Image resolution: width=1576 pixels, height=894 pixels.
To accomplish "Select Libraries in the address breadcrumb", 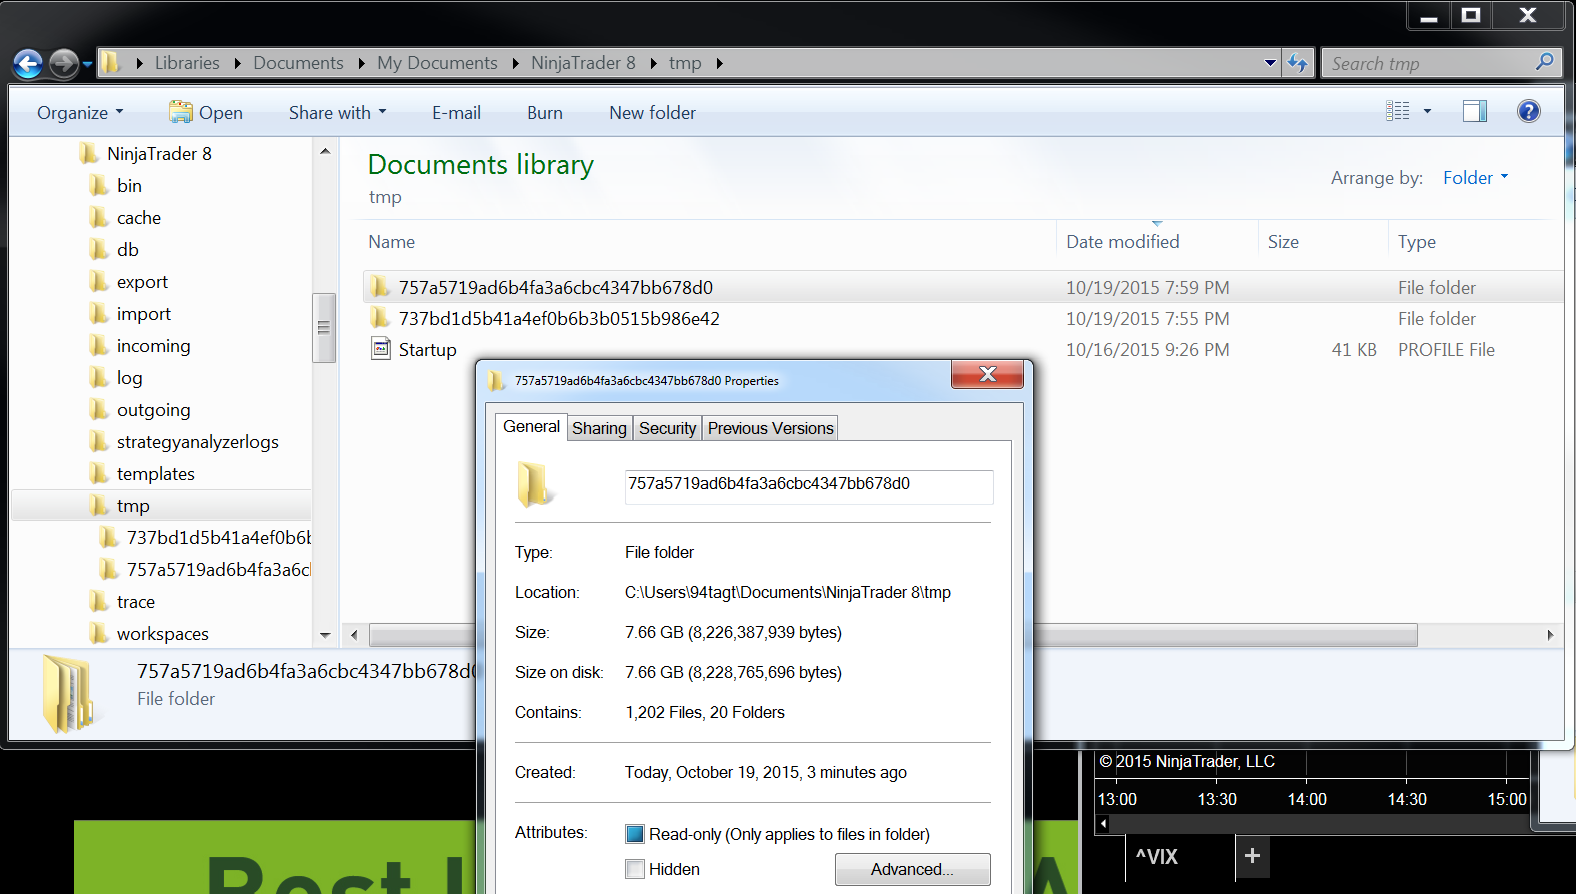I will (x=187, y=63).
